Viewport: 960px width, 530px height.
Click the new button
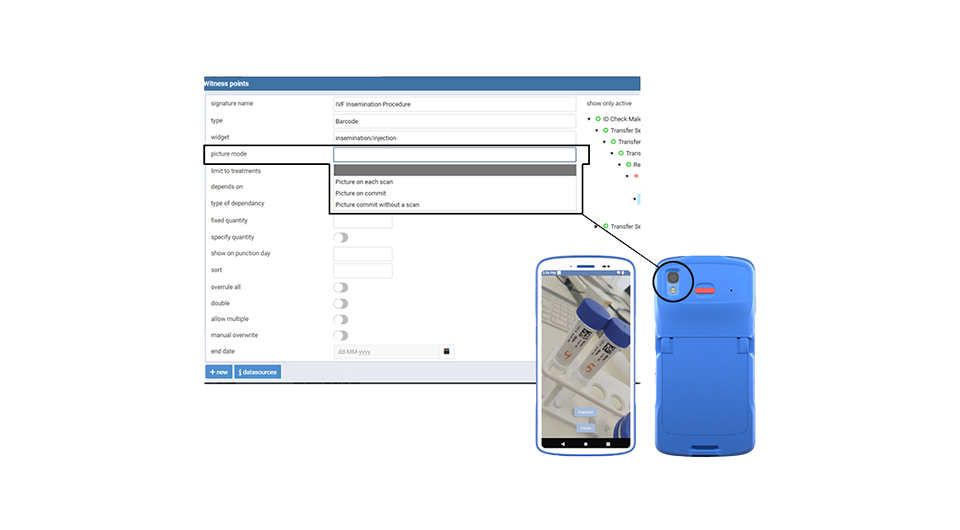point(218,372)
